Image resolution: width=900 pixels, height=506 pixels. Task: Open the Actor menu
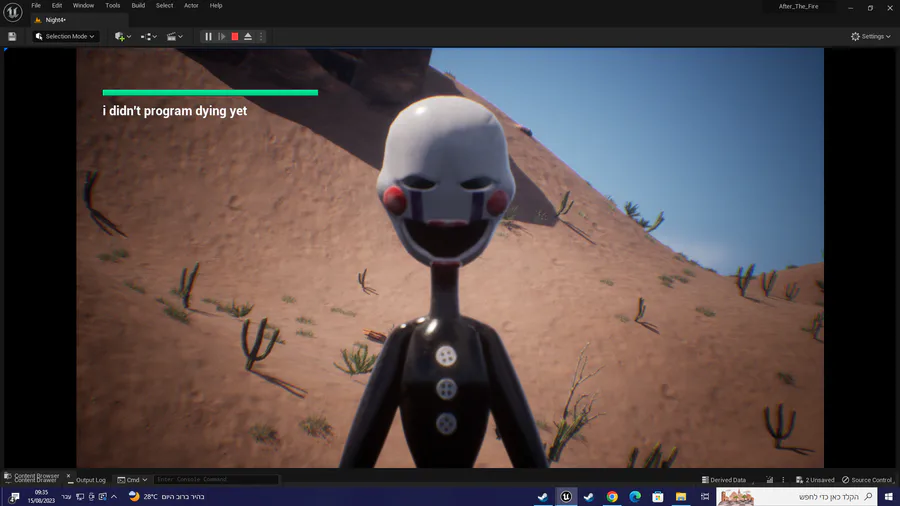click(x=191, y=6)
